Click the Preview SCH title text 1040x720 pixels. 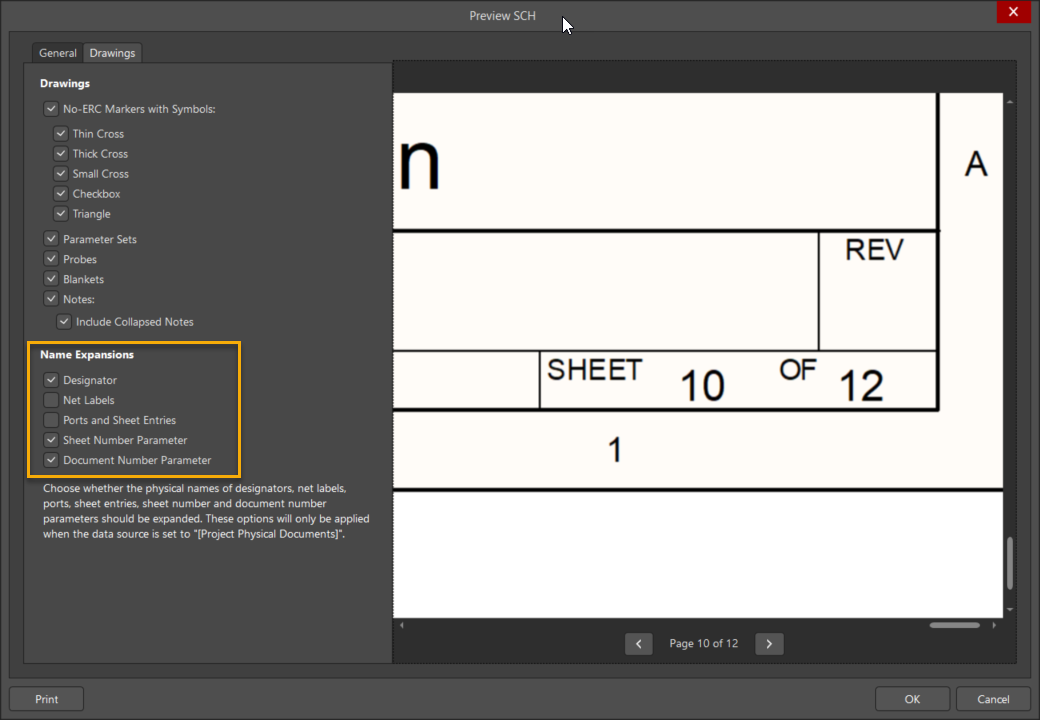coord(502,15)
